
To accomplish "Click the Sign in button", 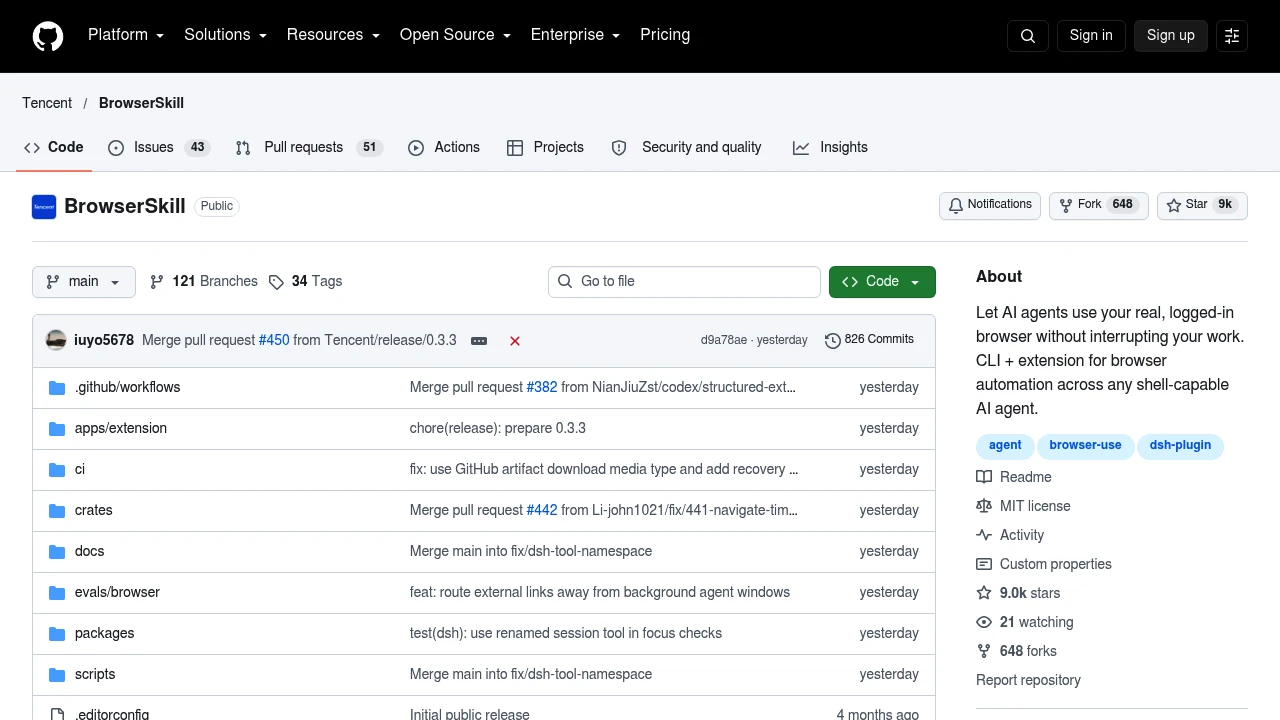I will pyautogui.click(x=1091, y=35).
